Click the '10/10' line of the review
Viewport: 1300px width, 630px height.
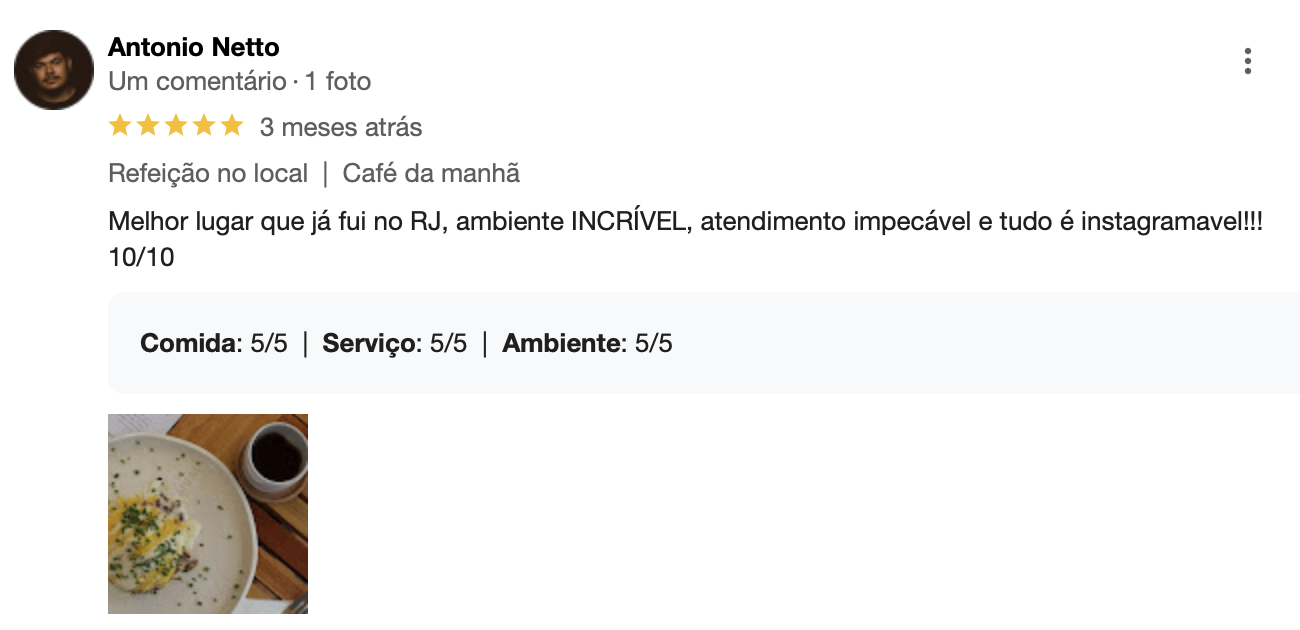[141, 257]
